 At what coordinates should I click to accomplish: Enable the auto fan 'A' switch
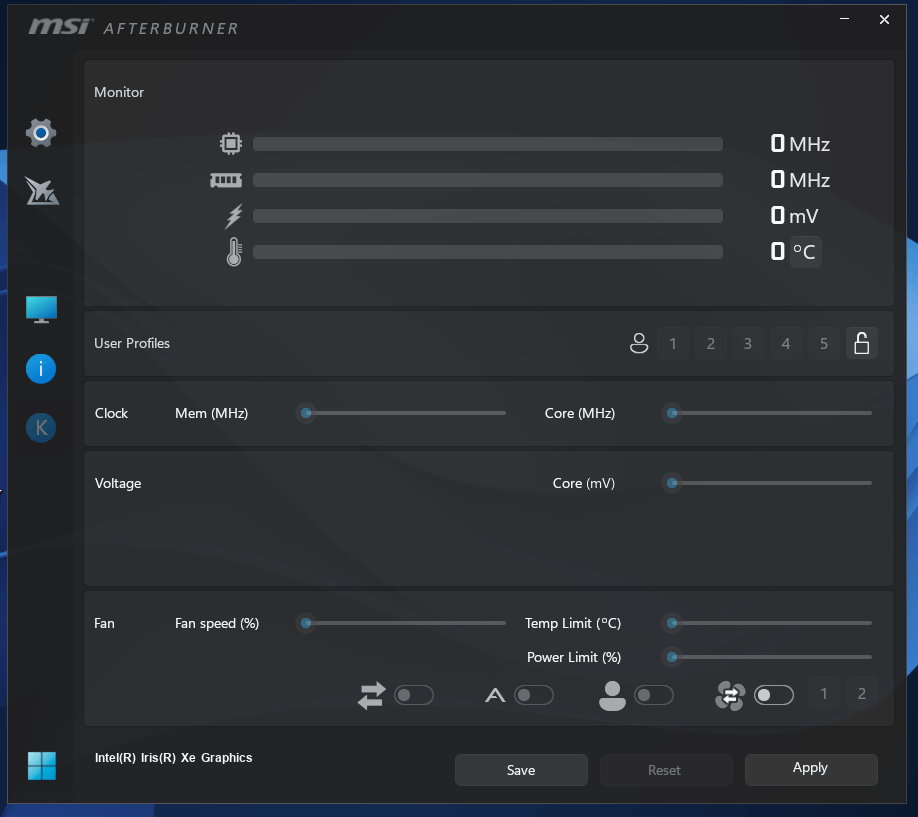pyautogui.click(x=533, y=695)
